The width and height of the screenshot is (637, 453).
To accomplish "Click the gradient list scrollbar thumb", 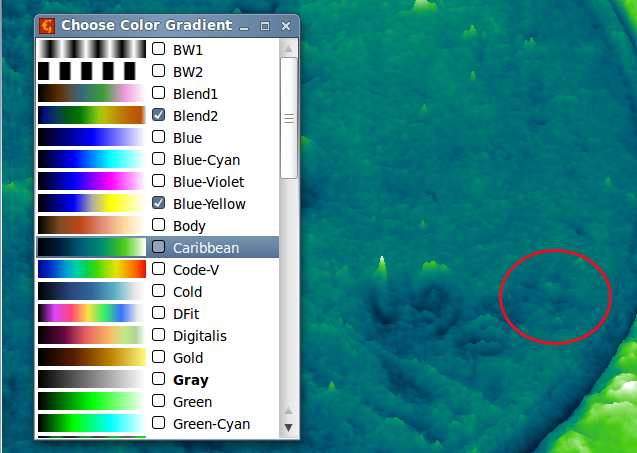I will (x=289, y=118).
